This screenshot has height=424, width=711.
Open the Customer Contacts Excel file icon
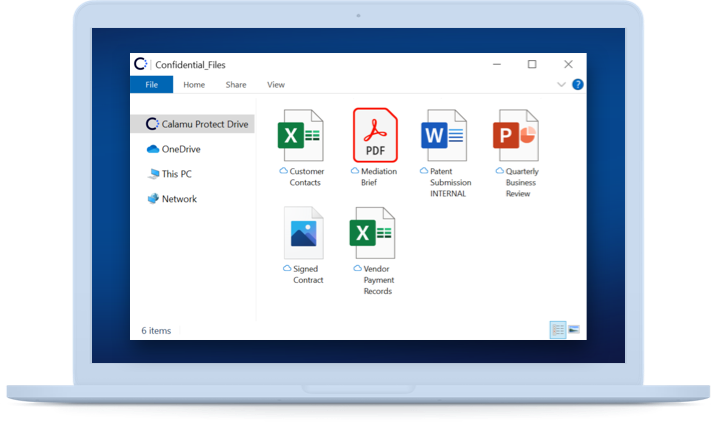[301, 135]
